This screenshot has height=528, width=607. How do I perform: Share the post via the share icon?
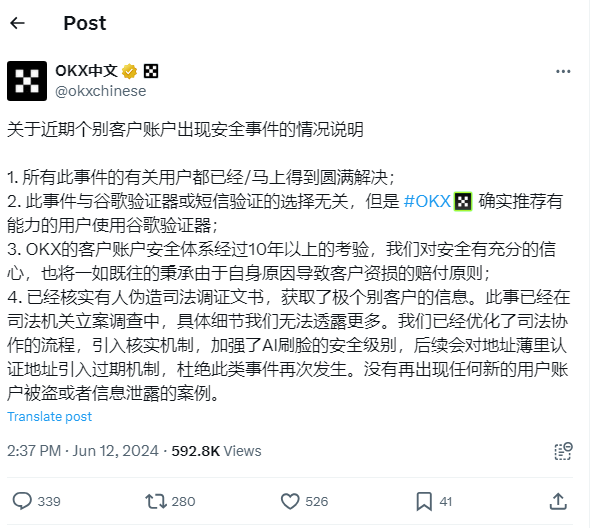(x=559, y=499)
